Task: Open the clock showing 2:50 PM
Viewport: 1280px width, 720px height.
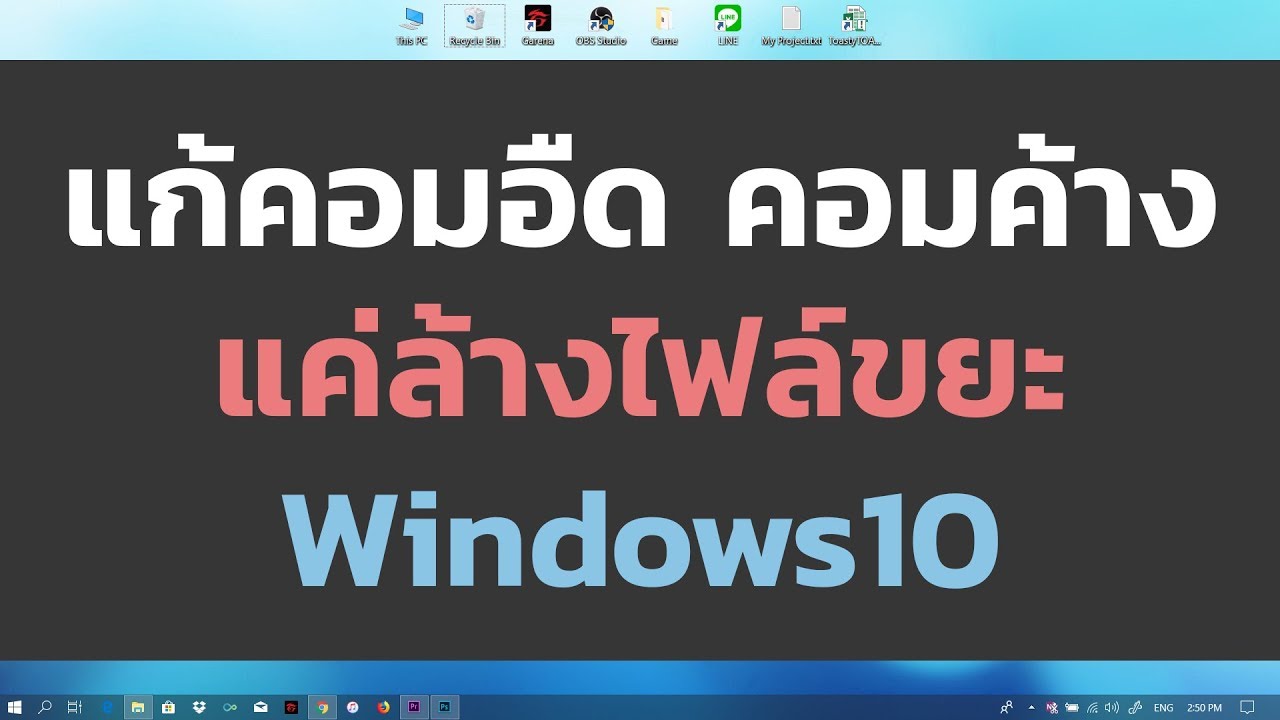Action: pyautogui.click(x=1204, y=707)
